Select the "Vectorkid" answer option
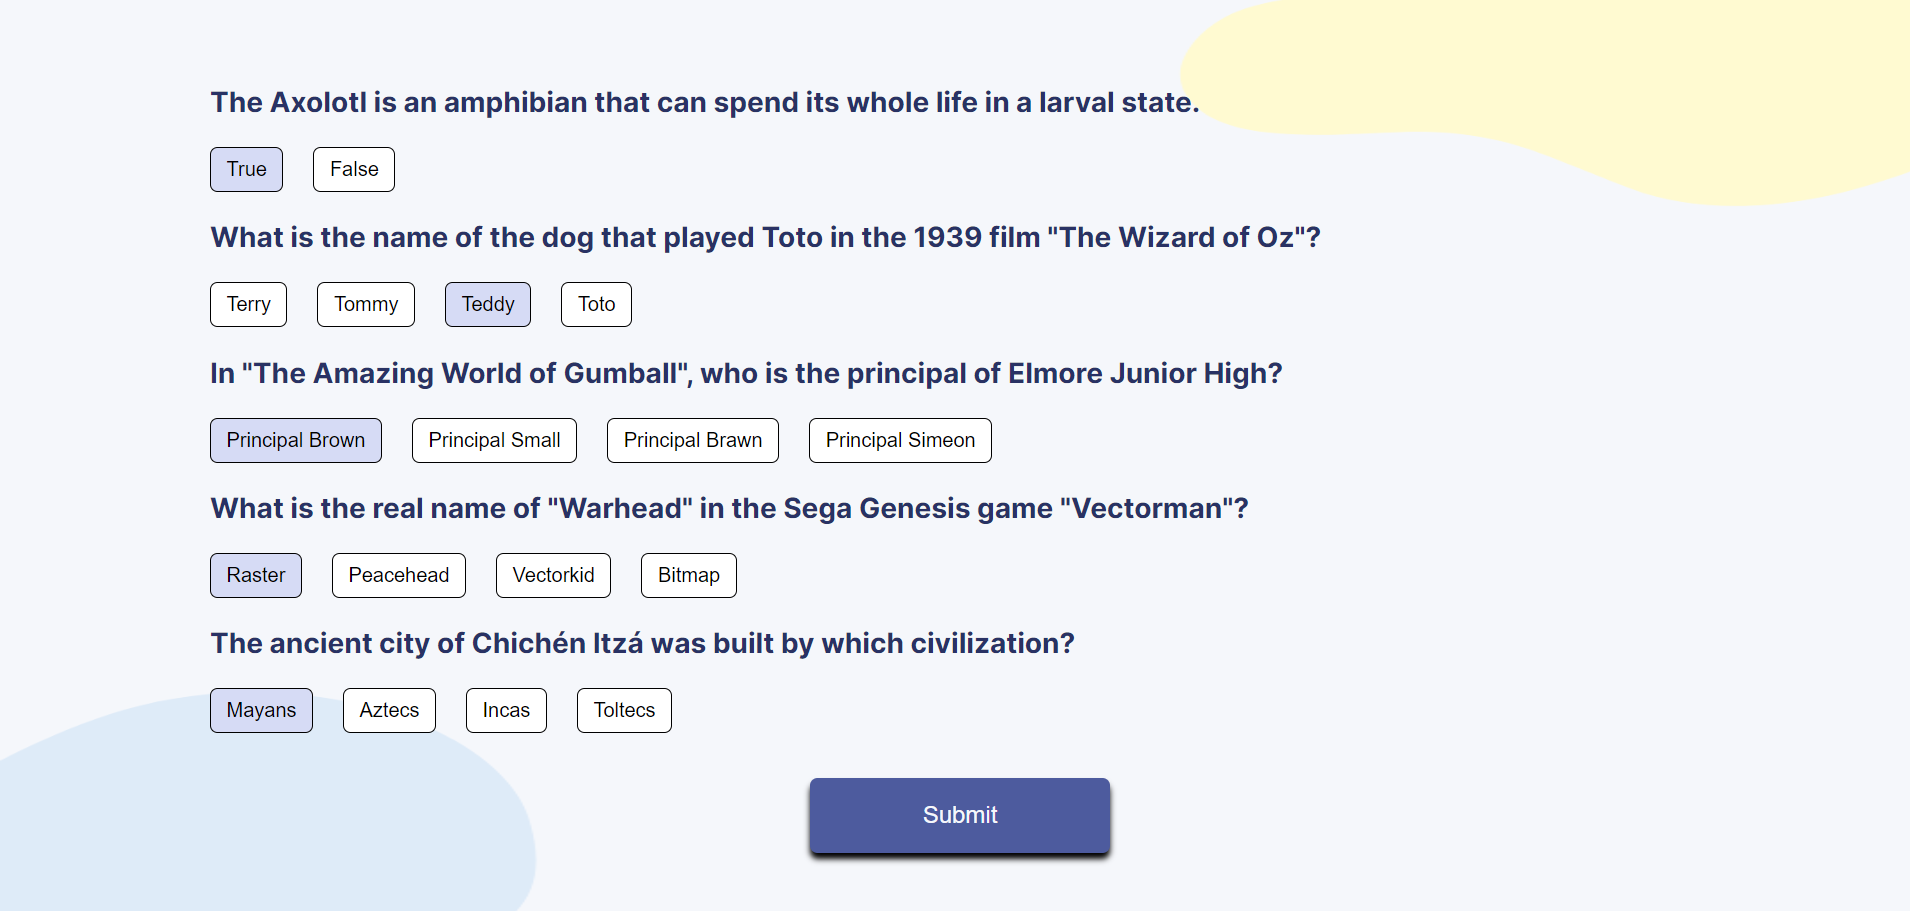 (552, 575)
